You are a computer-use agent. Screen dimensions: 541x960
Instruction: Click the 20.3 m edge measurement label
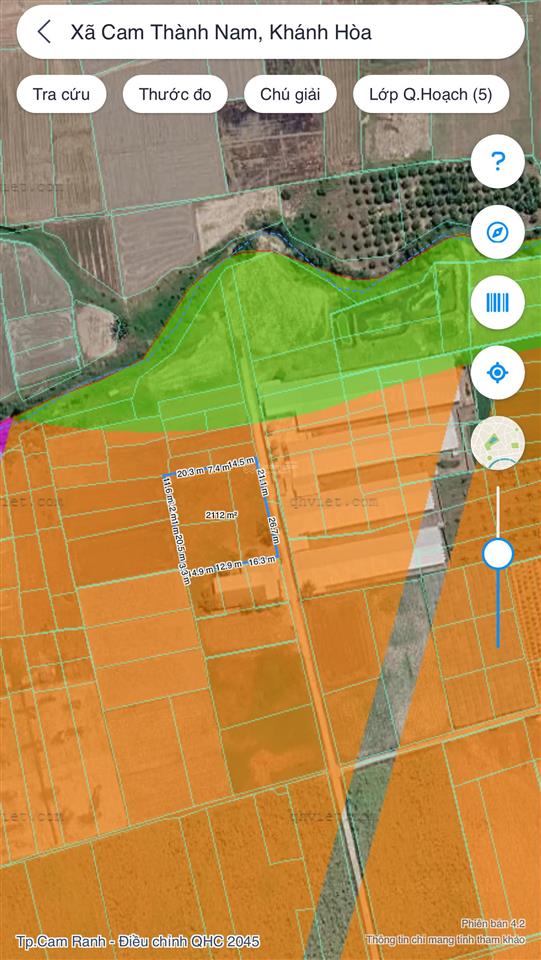(190, 473)
